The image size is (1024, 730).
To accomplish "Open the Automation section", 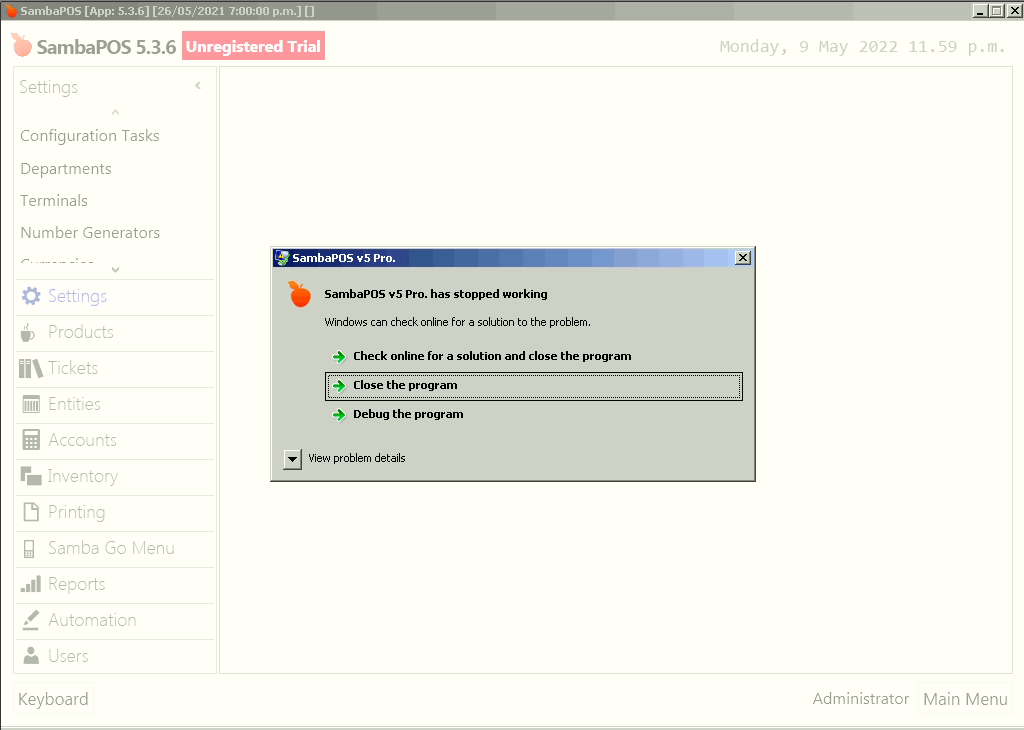I will click(115, 620).
